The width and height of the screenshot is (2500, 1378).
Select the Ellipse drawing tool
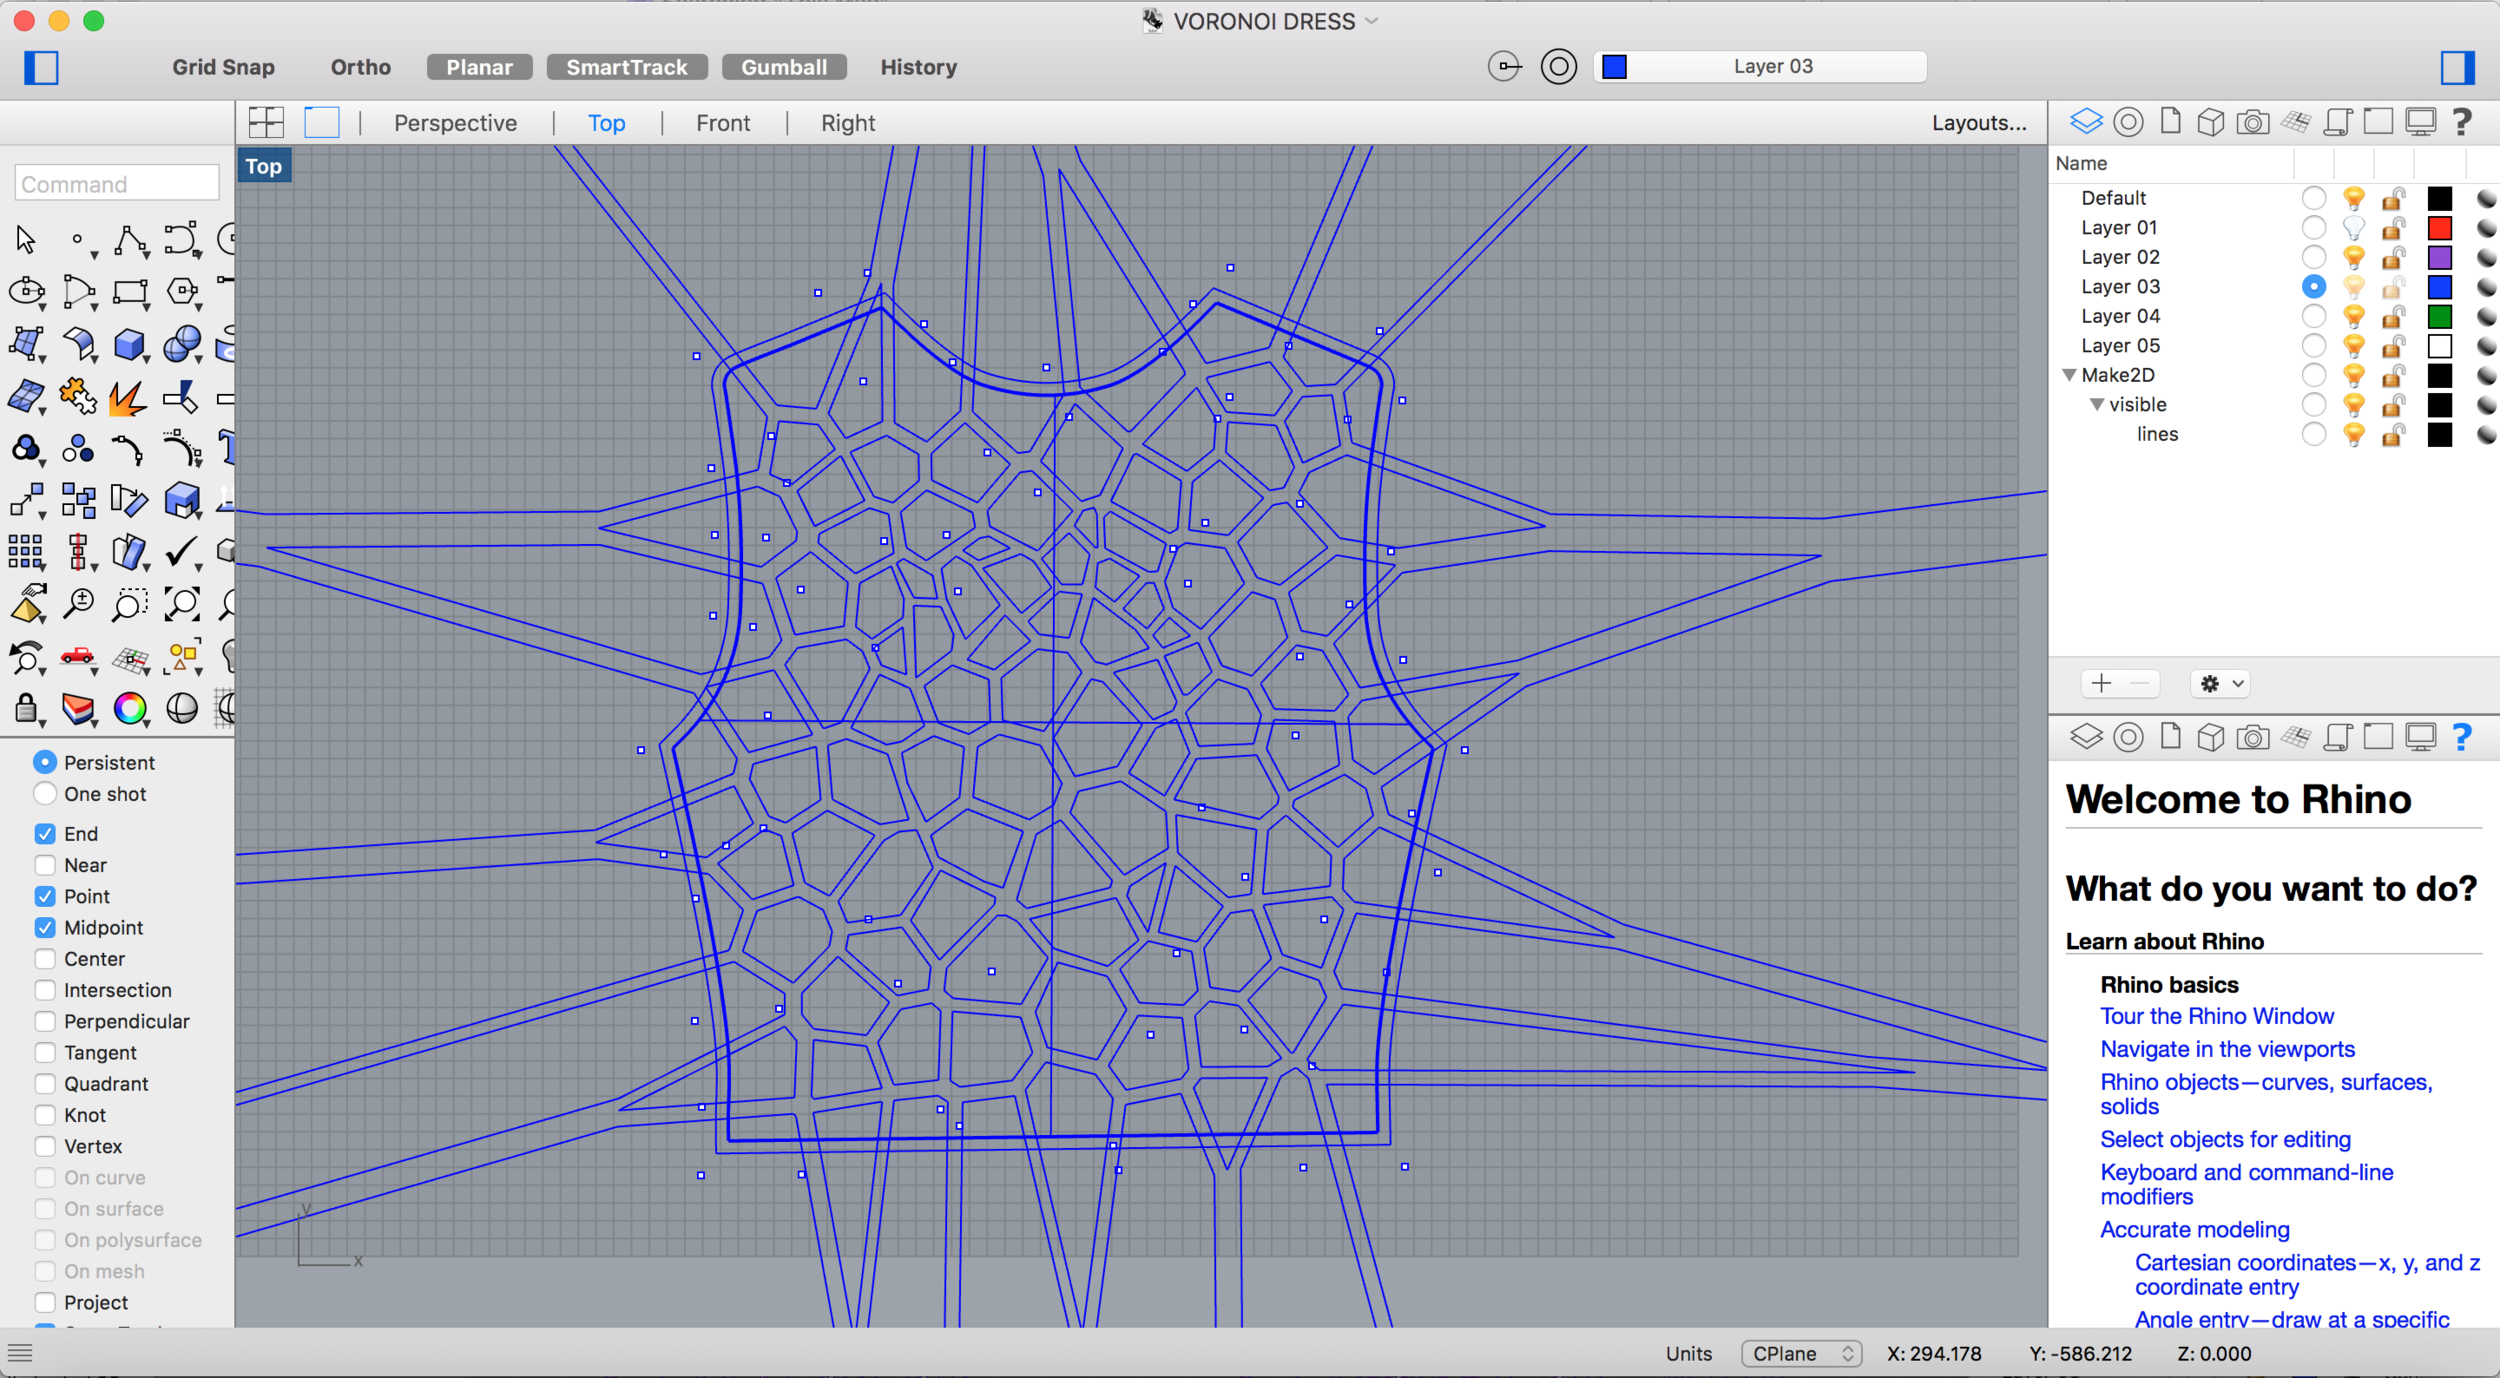pyautogui.click(x=26, y=292)
